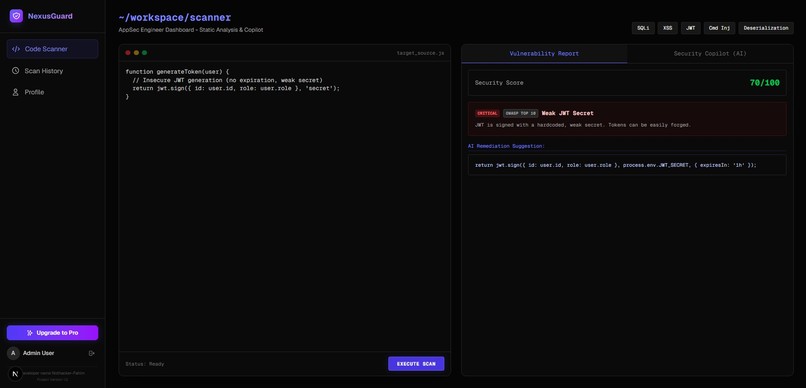Click the NexusGuard brand name
Screen dimensions: 806x388
click(50, 16)
